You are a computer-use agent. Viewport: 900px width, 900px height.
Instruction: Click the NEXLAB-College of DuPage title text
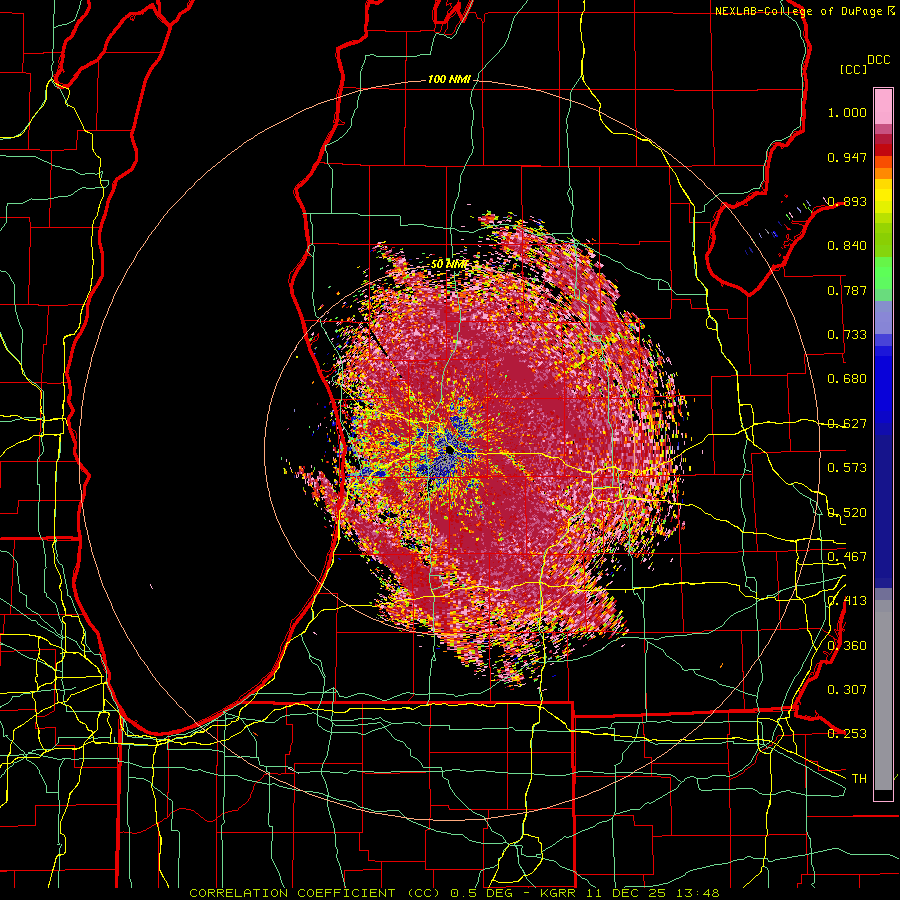coord(799,11)
